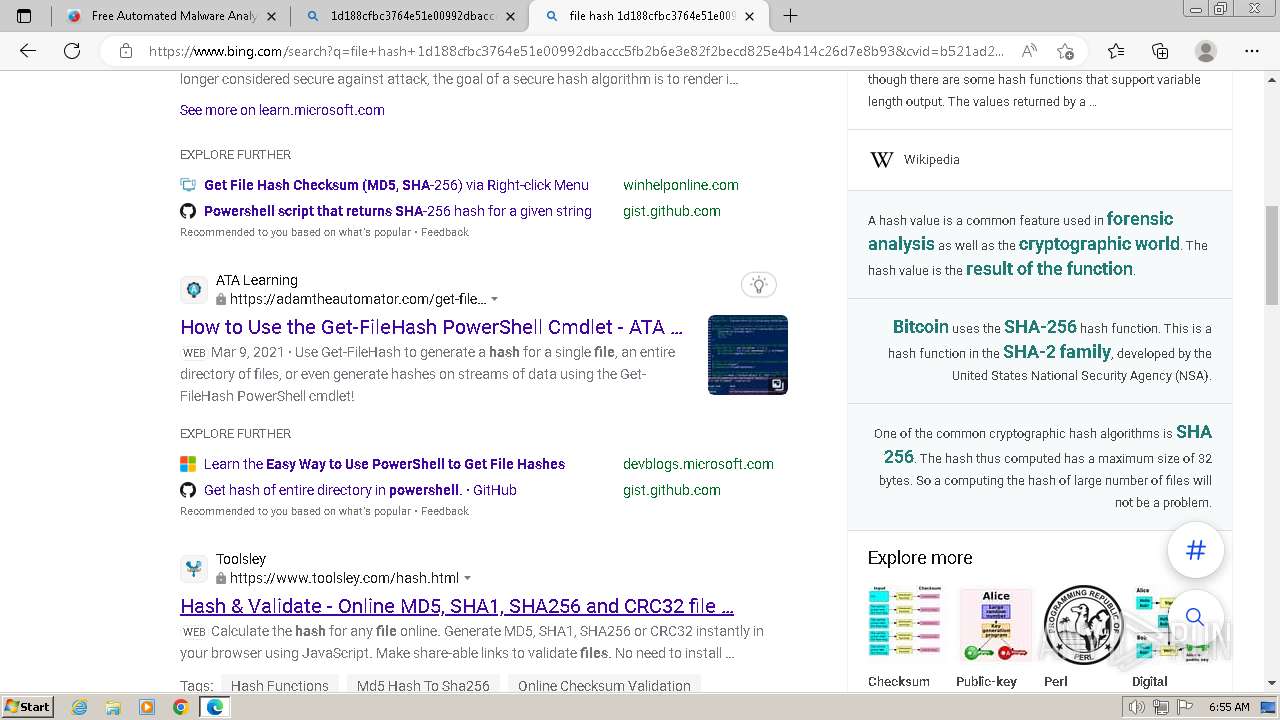Click the Read aloud icon in address bar
1280x720 pixels.
(1028, 51)
